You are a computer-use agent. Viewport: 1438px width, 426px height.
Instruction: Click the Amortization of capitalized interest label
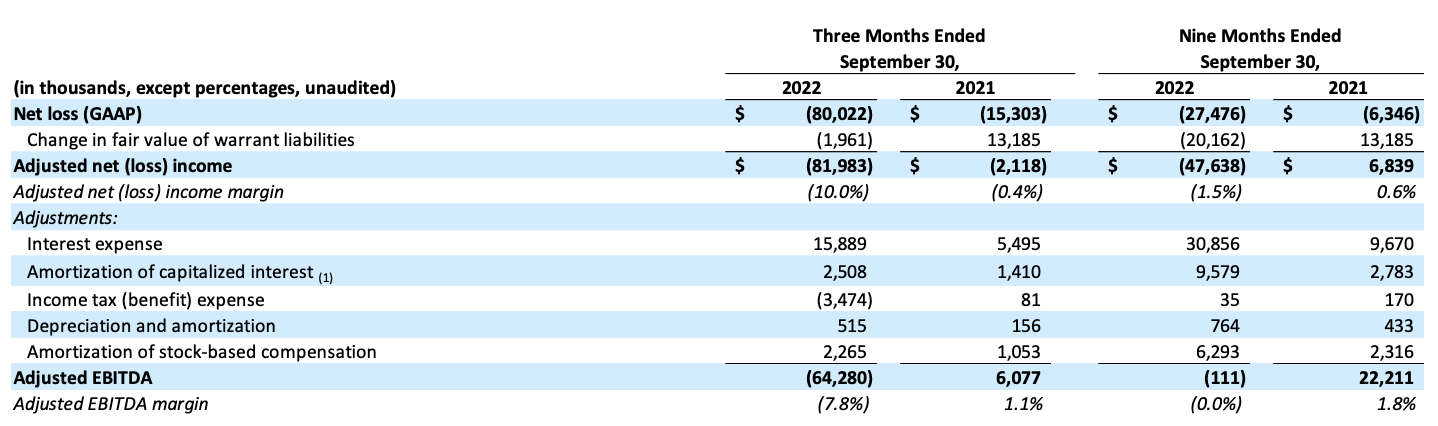pos(168,272)
